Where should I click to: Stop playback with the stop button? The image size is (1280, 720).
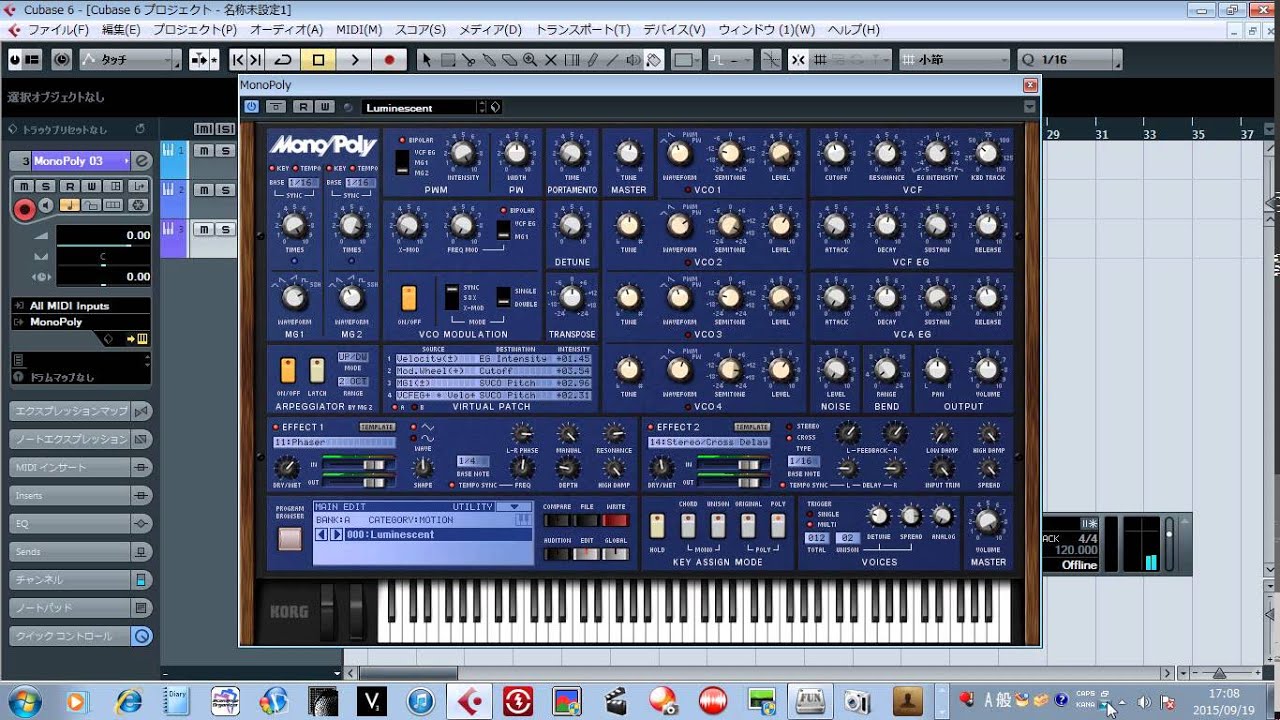[318, 60]
